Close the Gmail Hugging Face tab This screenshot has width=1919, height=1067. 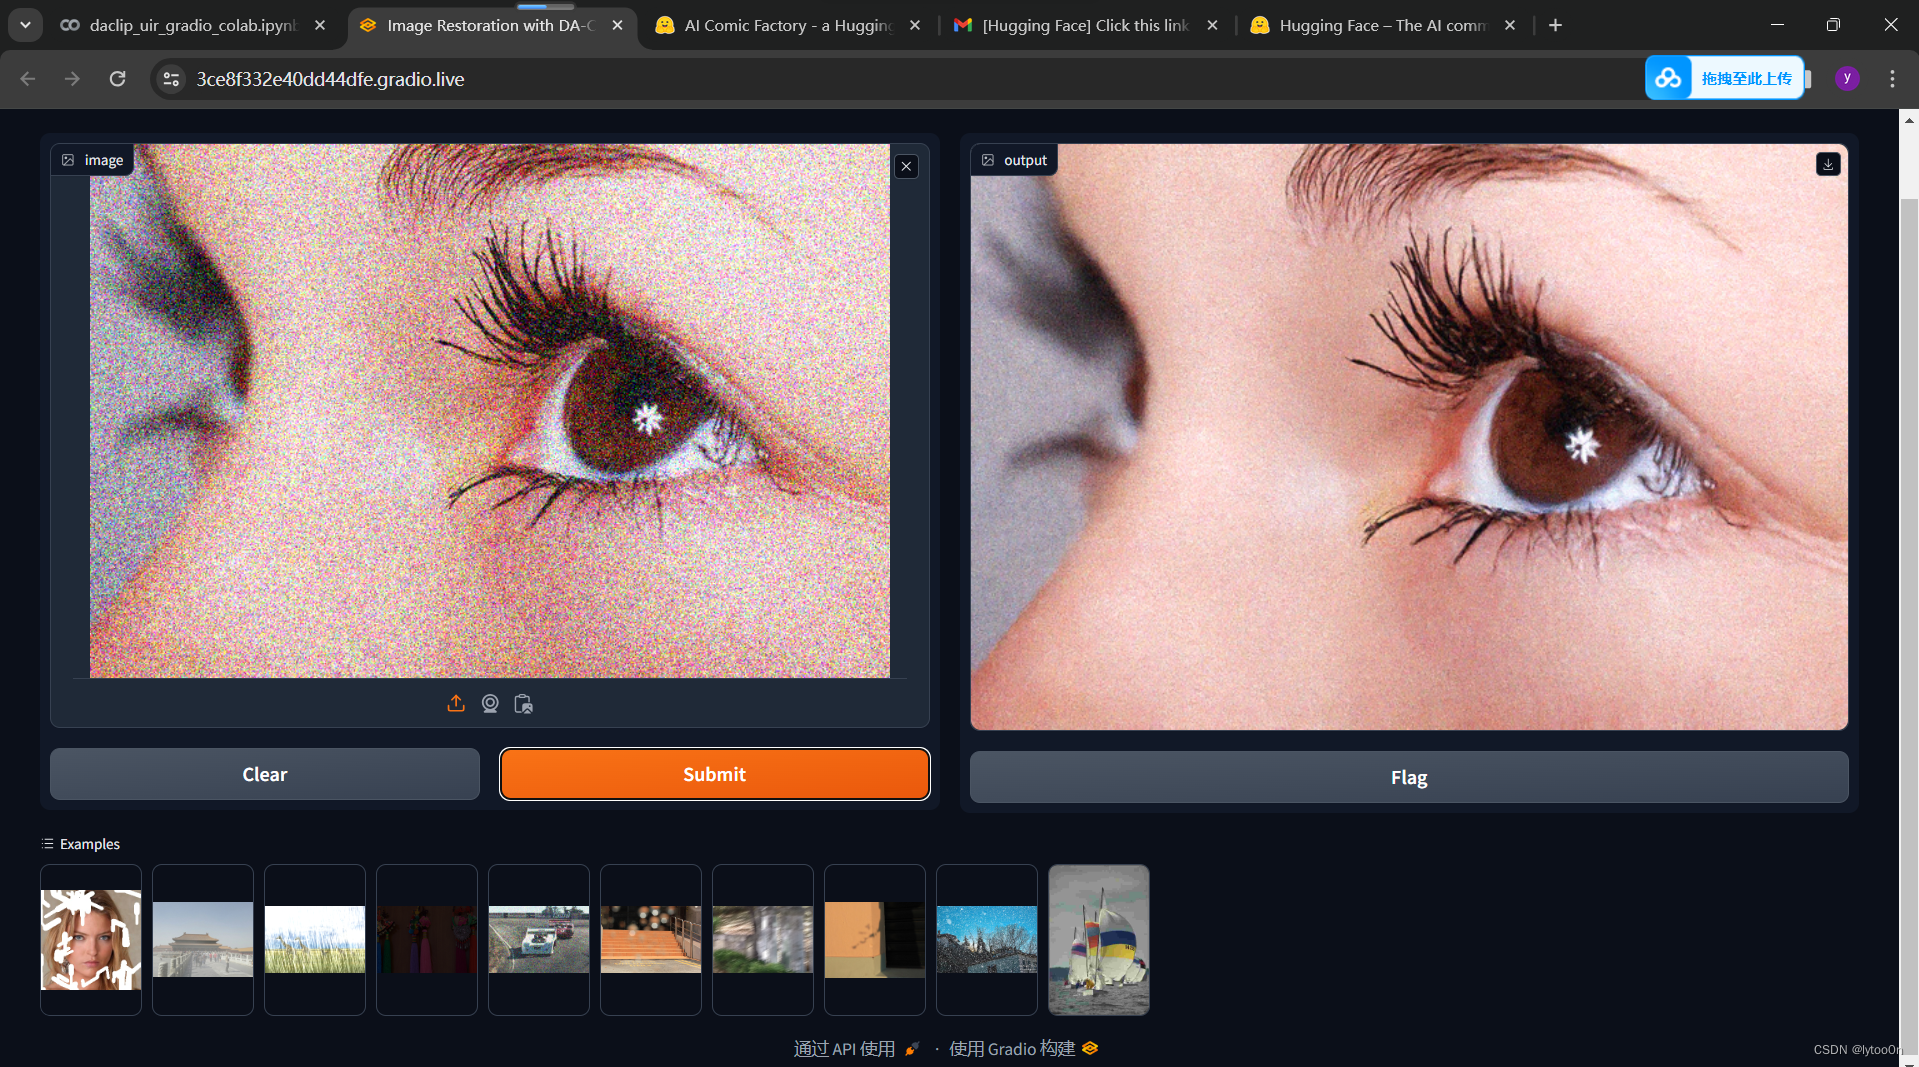pos(1212,25)
